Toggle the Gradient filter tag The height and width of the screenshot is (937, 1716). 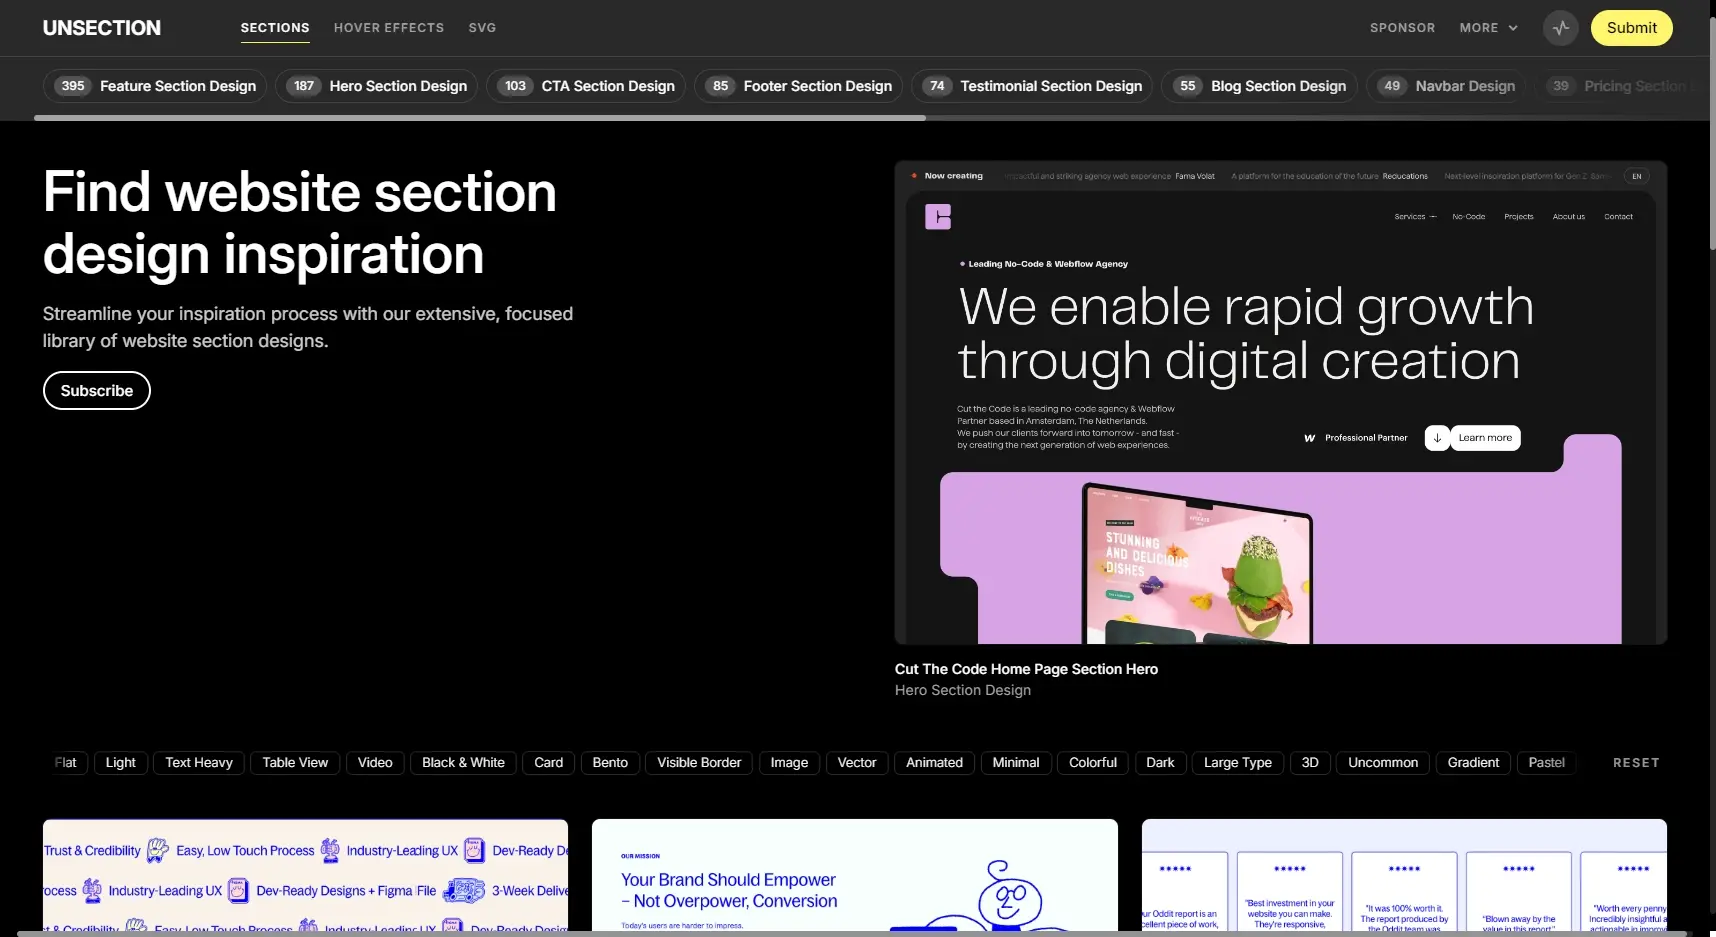(1473, 763)
